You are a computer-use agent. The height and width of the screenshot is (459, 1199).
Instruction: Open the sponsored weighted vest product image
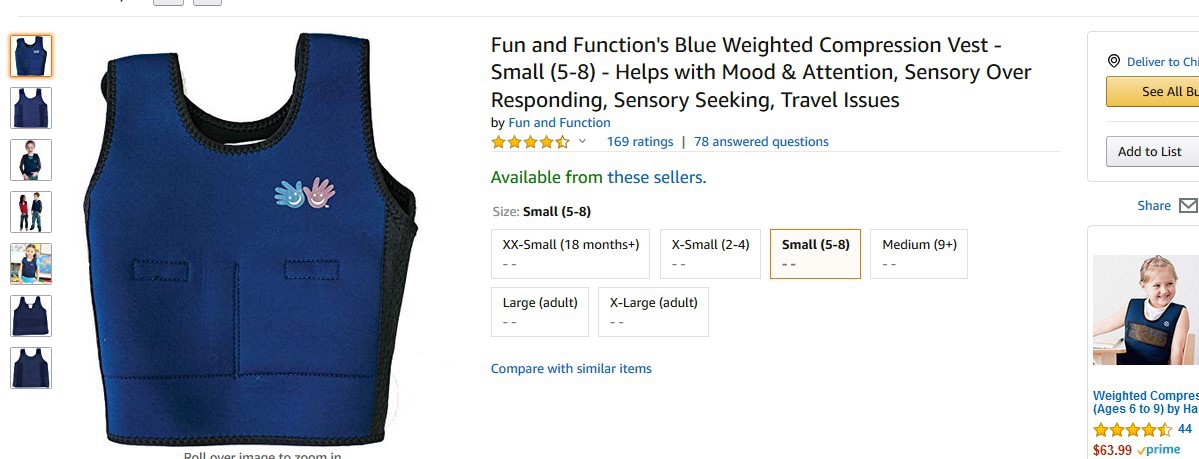pos(1145,310)
